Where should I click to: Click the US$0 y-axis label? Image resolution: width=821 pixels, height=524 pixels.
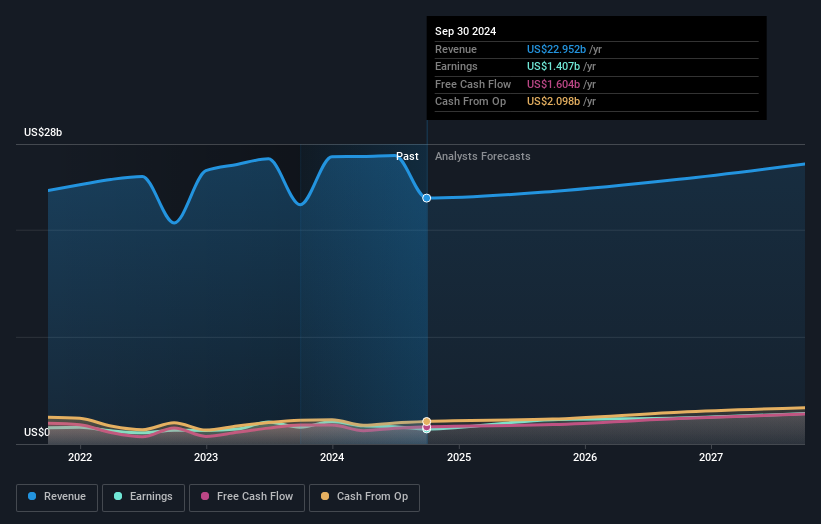point(37,432)
